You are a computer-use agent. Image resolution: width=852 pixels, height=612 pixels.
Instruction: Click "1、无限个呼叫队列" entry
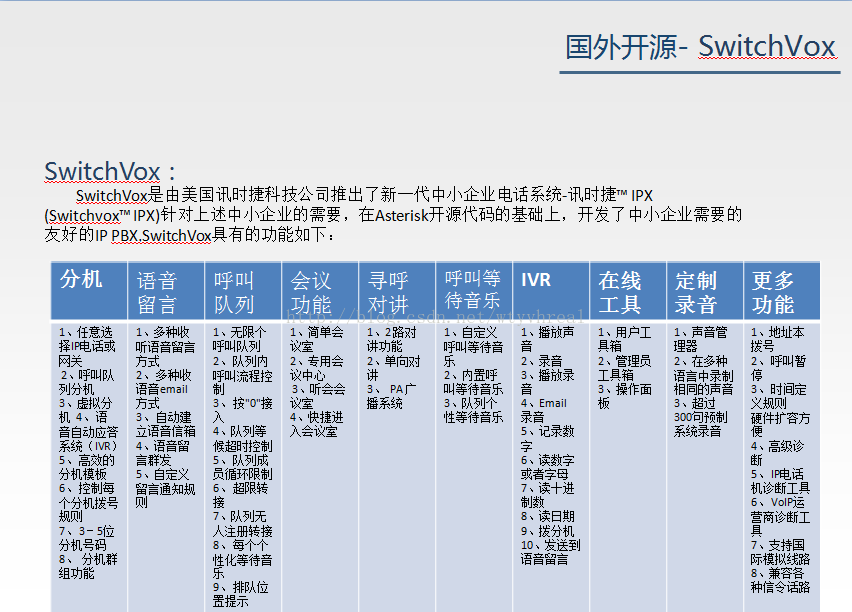tap(239, 339)
